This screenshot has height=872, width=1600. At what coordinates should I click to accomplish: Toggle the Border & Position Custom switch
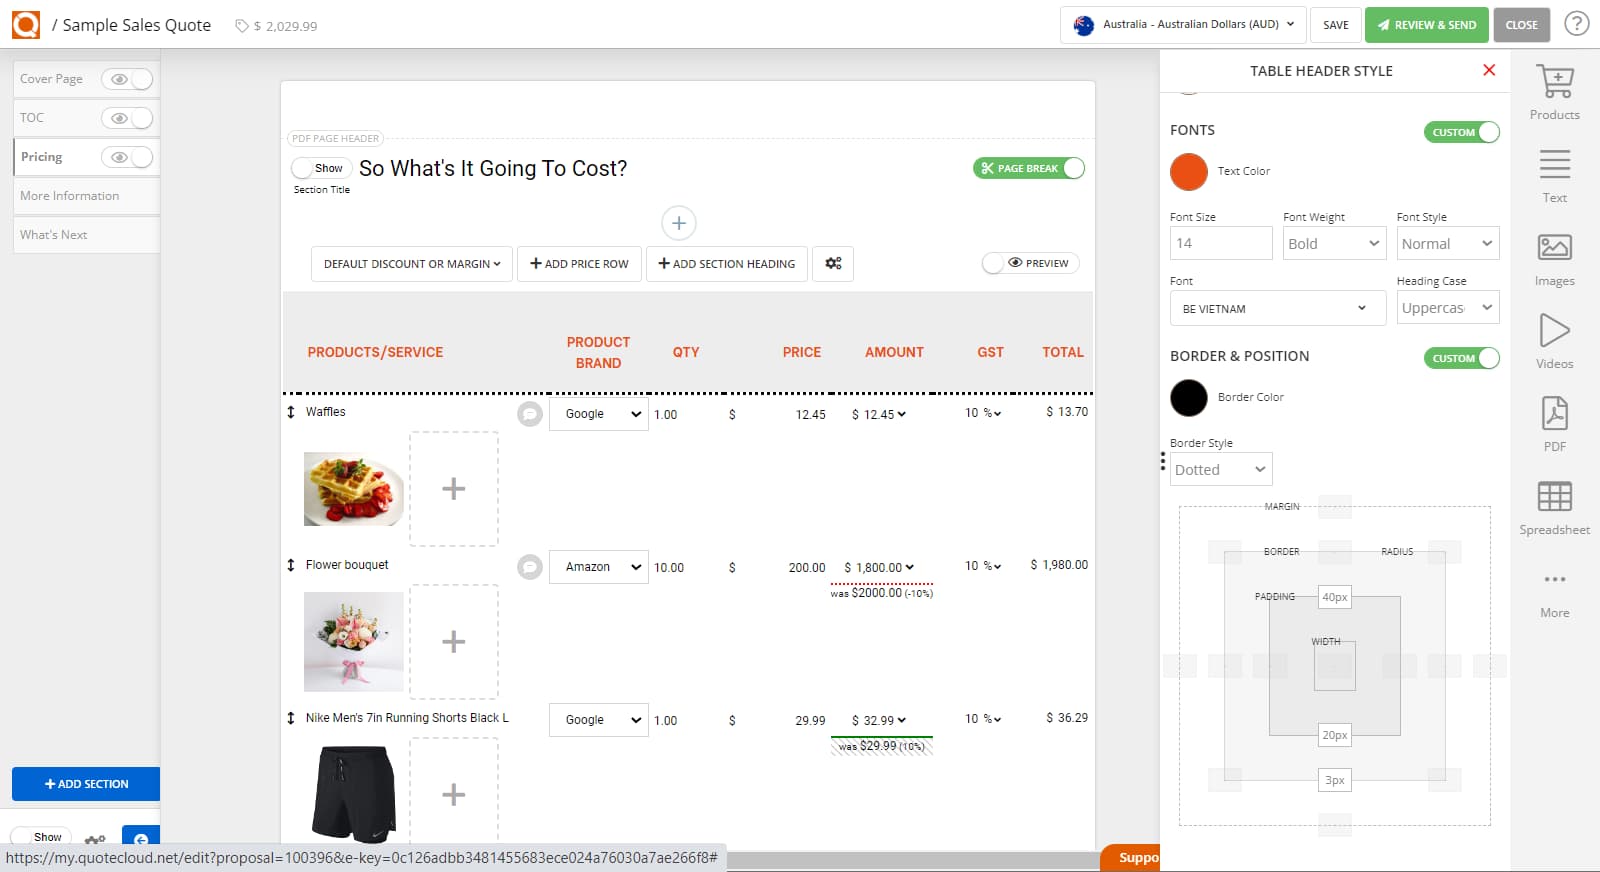[1461, 358]
